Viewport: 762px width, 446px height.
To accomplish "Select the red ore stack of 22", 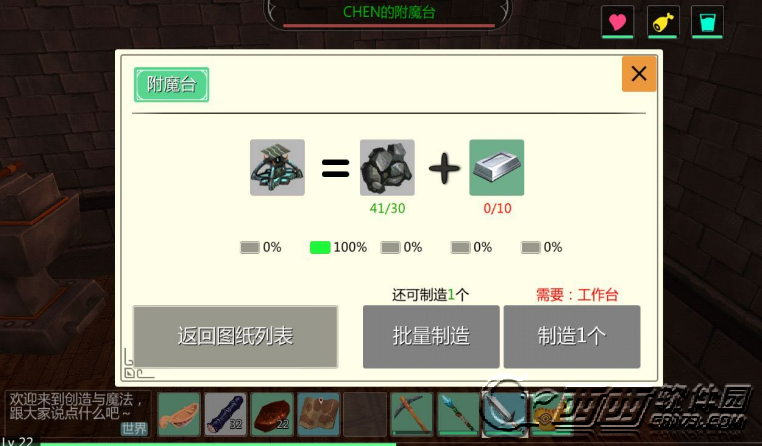I will 272,414.
